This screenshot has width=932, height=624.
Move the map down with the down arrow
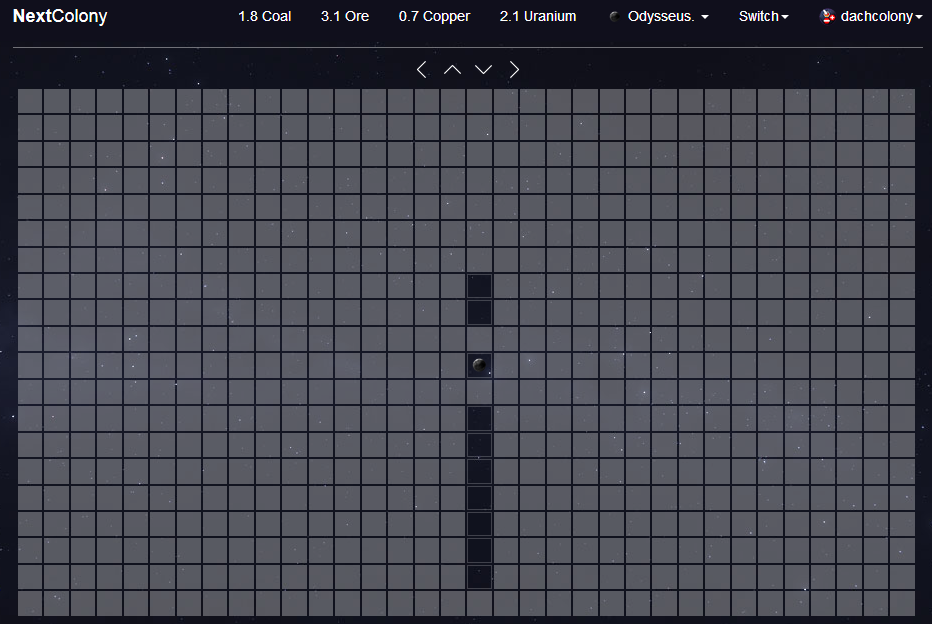click(x=483, y=70)
